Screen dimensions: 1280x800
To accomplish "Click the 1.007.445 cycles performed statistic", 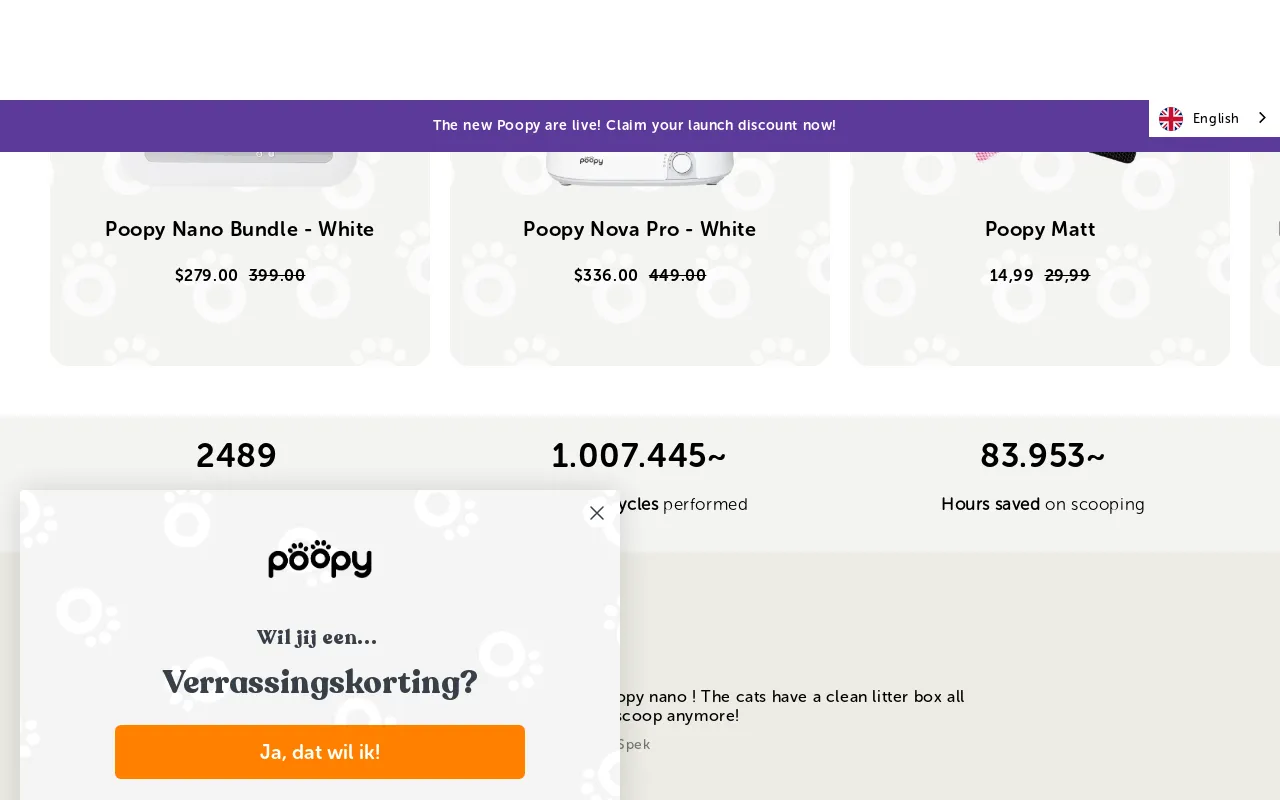I will (638, 456).
